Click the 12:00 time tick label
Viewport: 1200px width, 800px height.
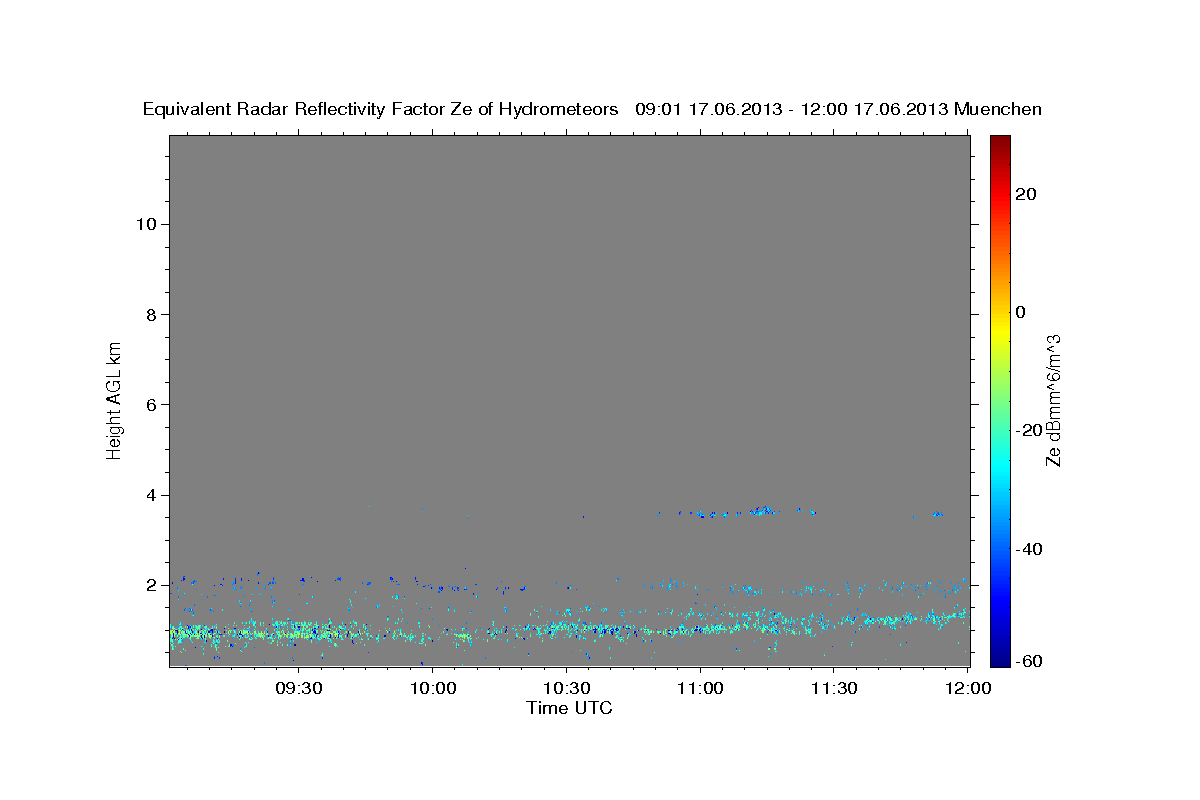click(968, 689)
